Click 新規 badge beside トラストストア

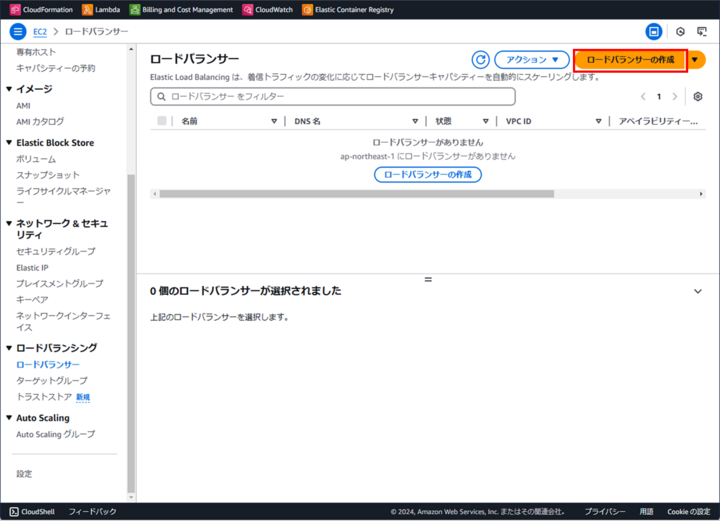click(x=83, y=397)
